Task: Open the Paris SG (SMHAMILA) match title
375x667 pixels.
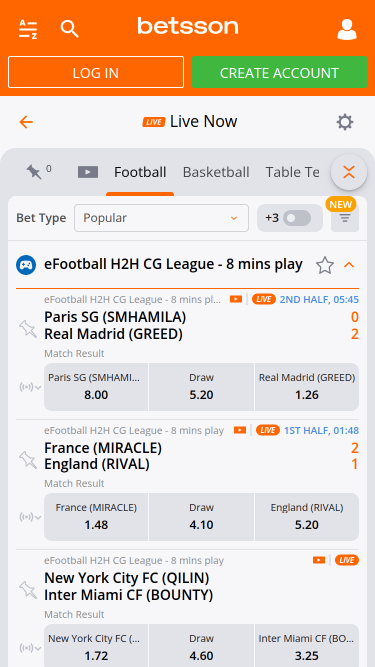Action: 115,317
